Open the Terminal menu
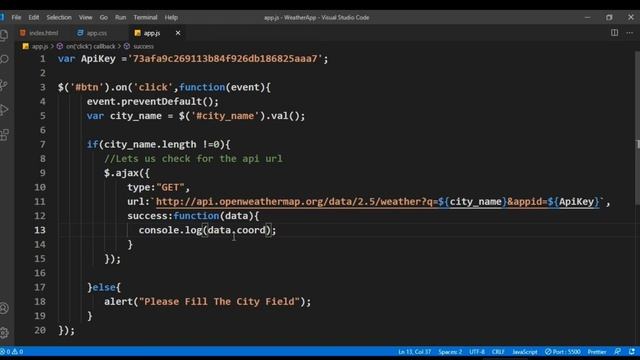This screenshot has width=640, height=360. [x=145, y=18]
